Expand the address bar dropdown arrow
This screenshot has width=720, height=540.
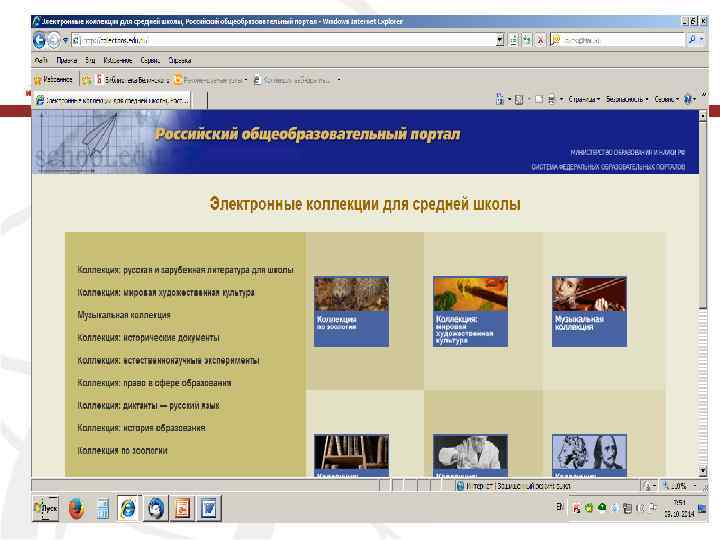point(500,40)
